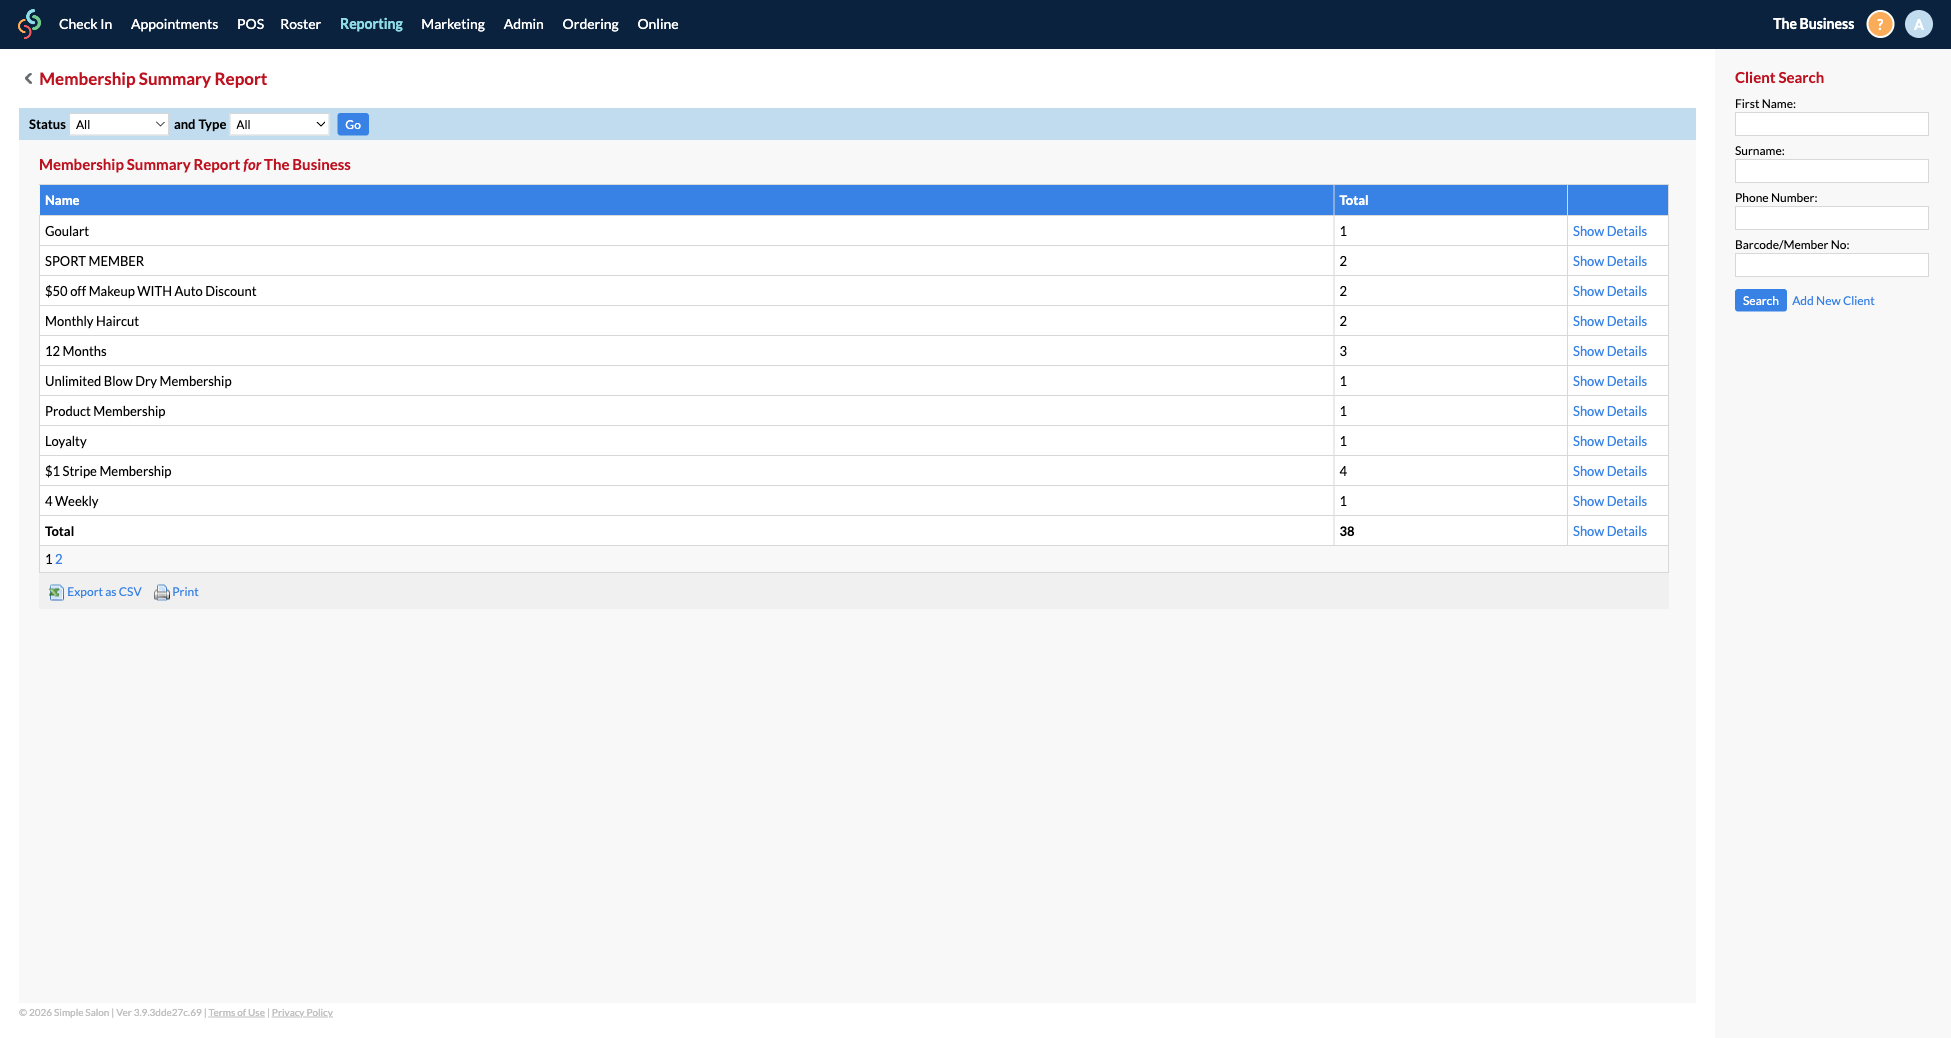Click the printer icon
This screenshot has height=1038, width=1951.
pos(161,593)
